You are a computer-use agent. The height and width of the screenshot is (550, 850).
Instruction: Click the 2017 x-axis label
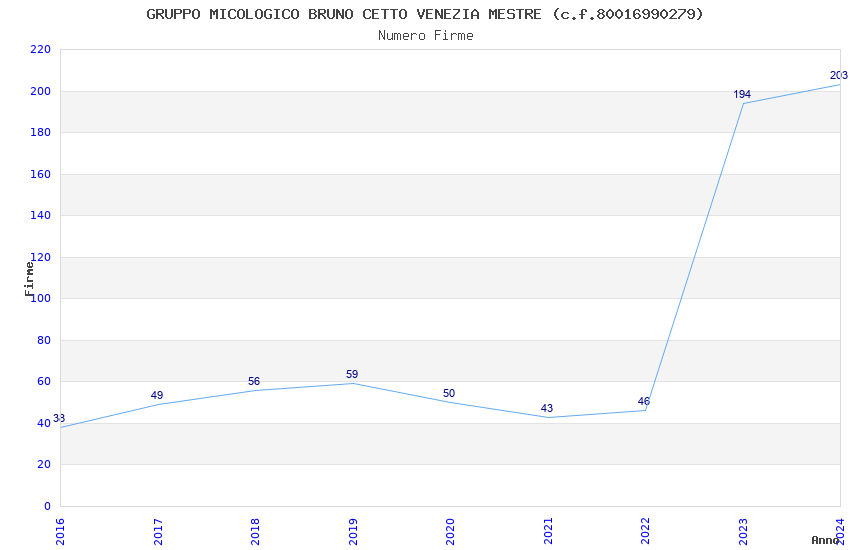click(158, 532)
